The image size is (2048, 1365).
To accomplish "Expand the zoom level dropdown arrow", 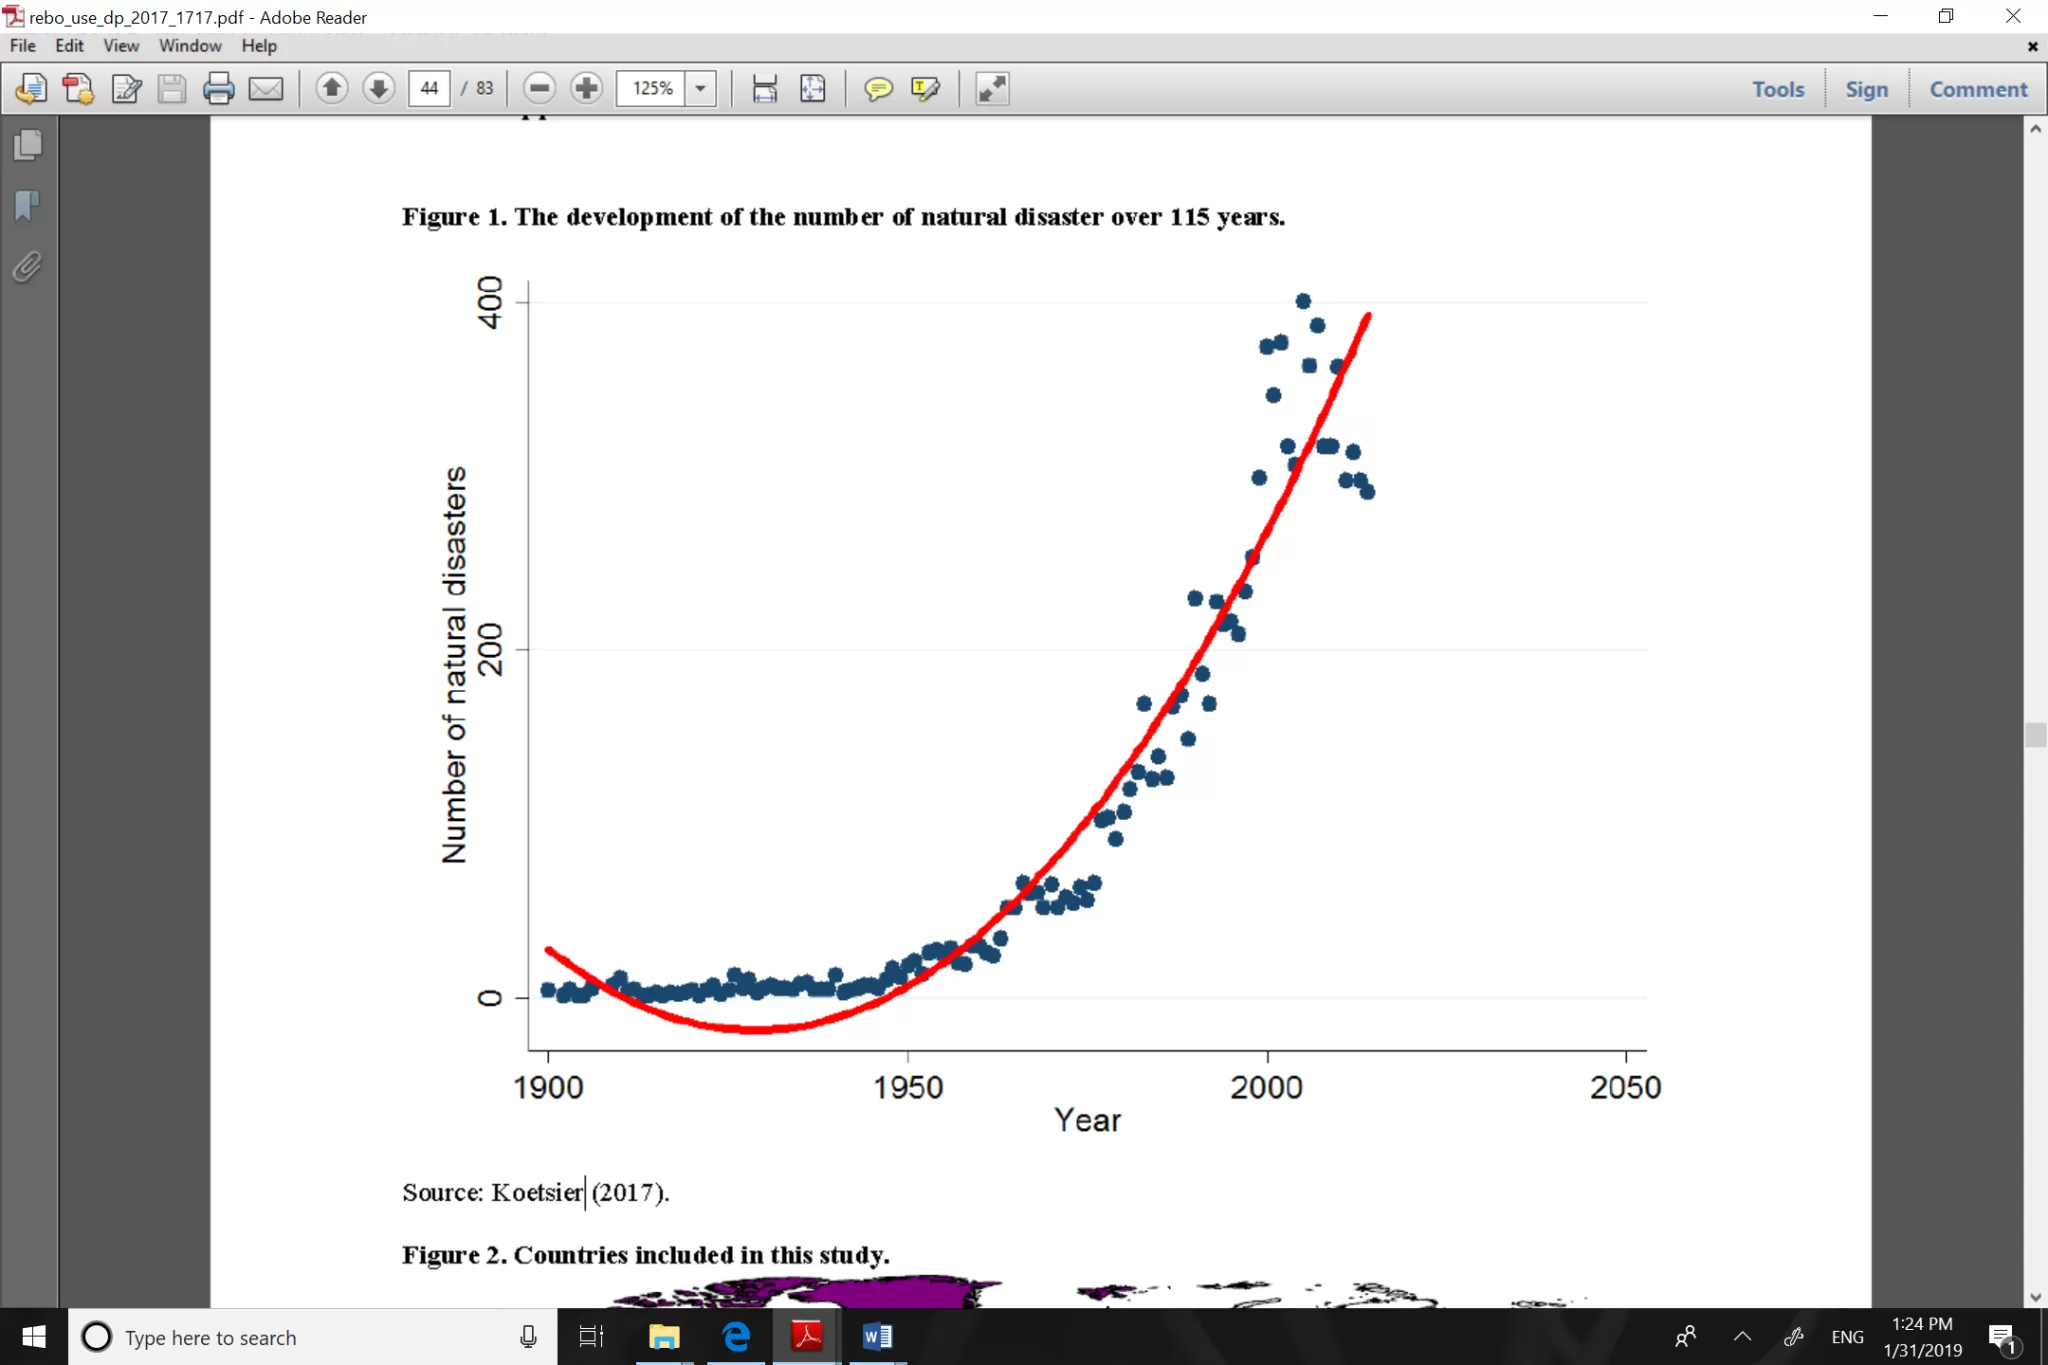I will (x=701, y=89).
